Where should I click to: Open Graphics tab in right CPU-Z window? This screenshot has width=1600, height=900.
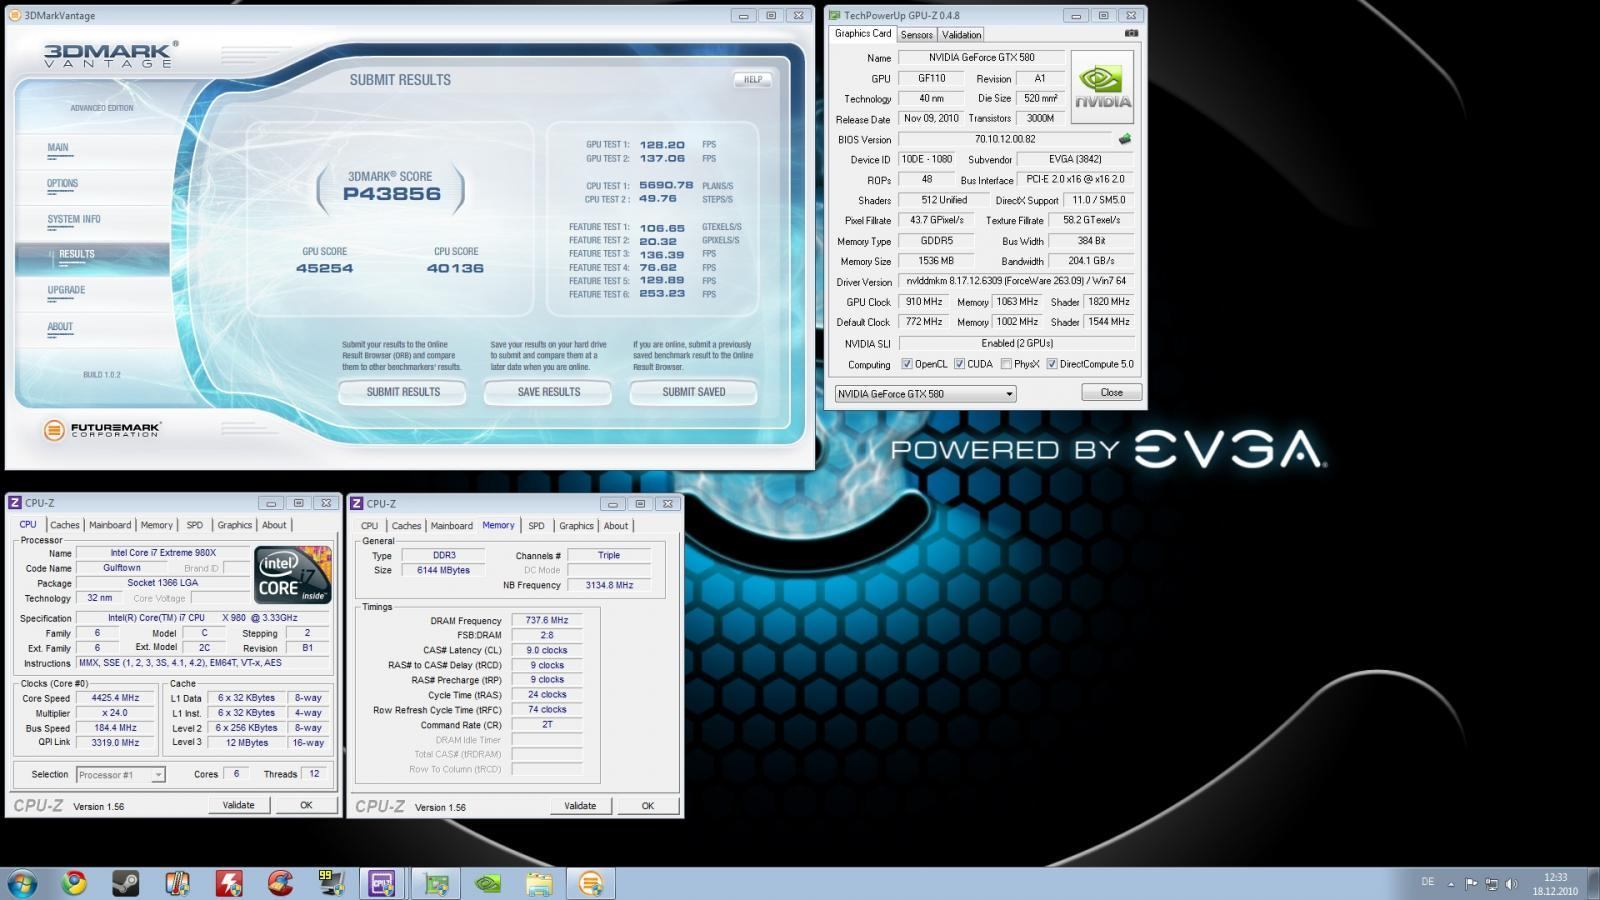pos(576,526)
